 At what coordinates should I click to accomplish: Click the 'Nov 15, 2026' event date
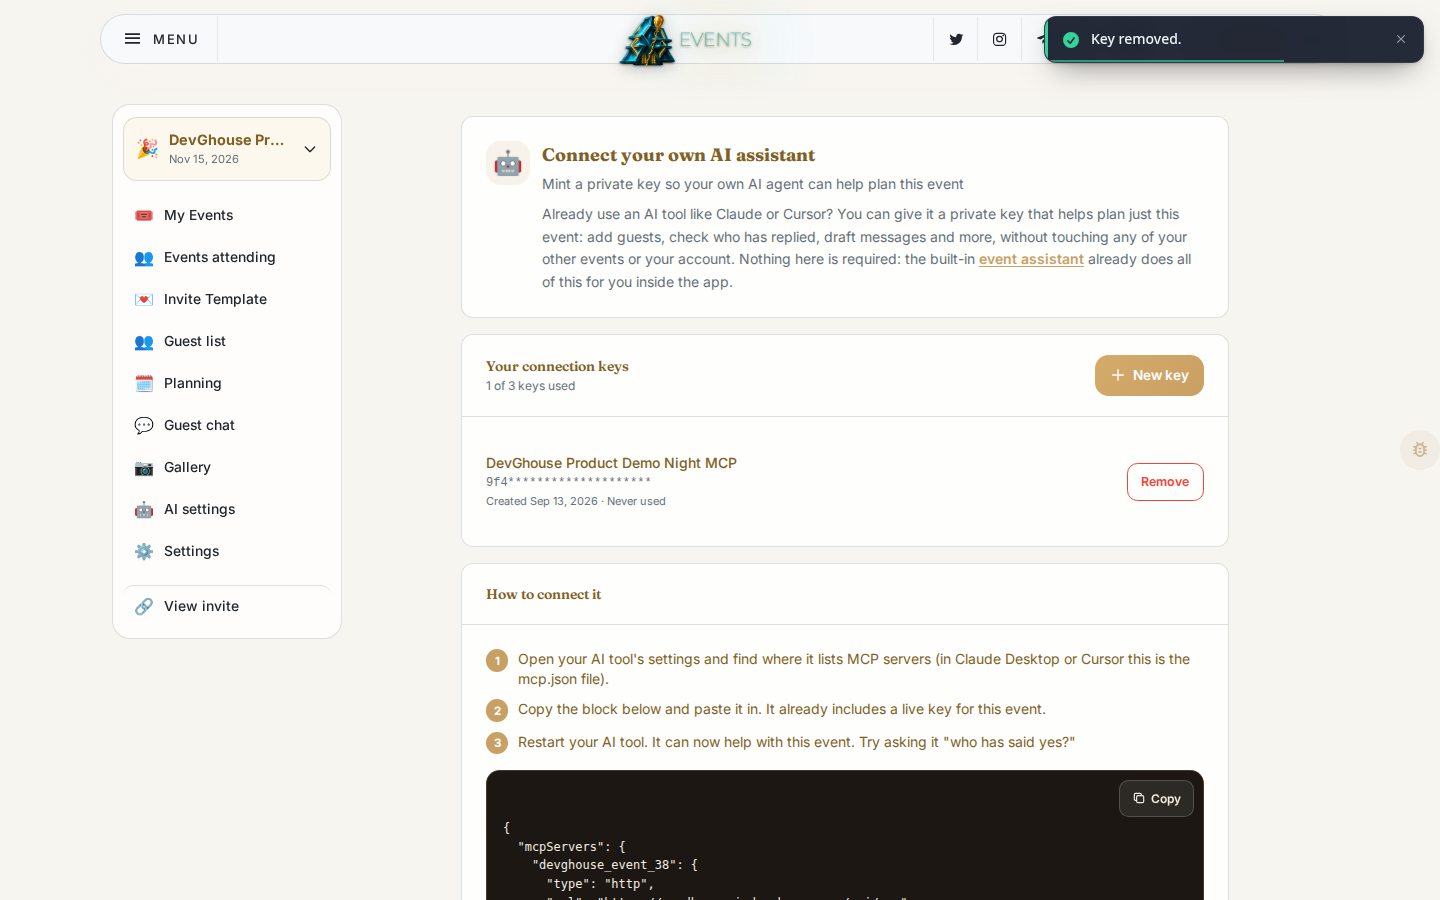(204, 159)
